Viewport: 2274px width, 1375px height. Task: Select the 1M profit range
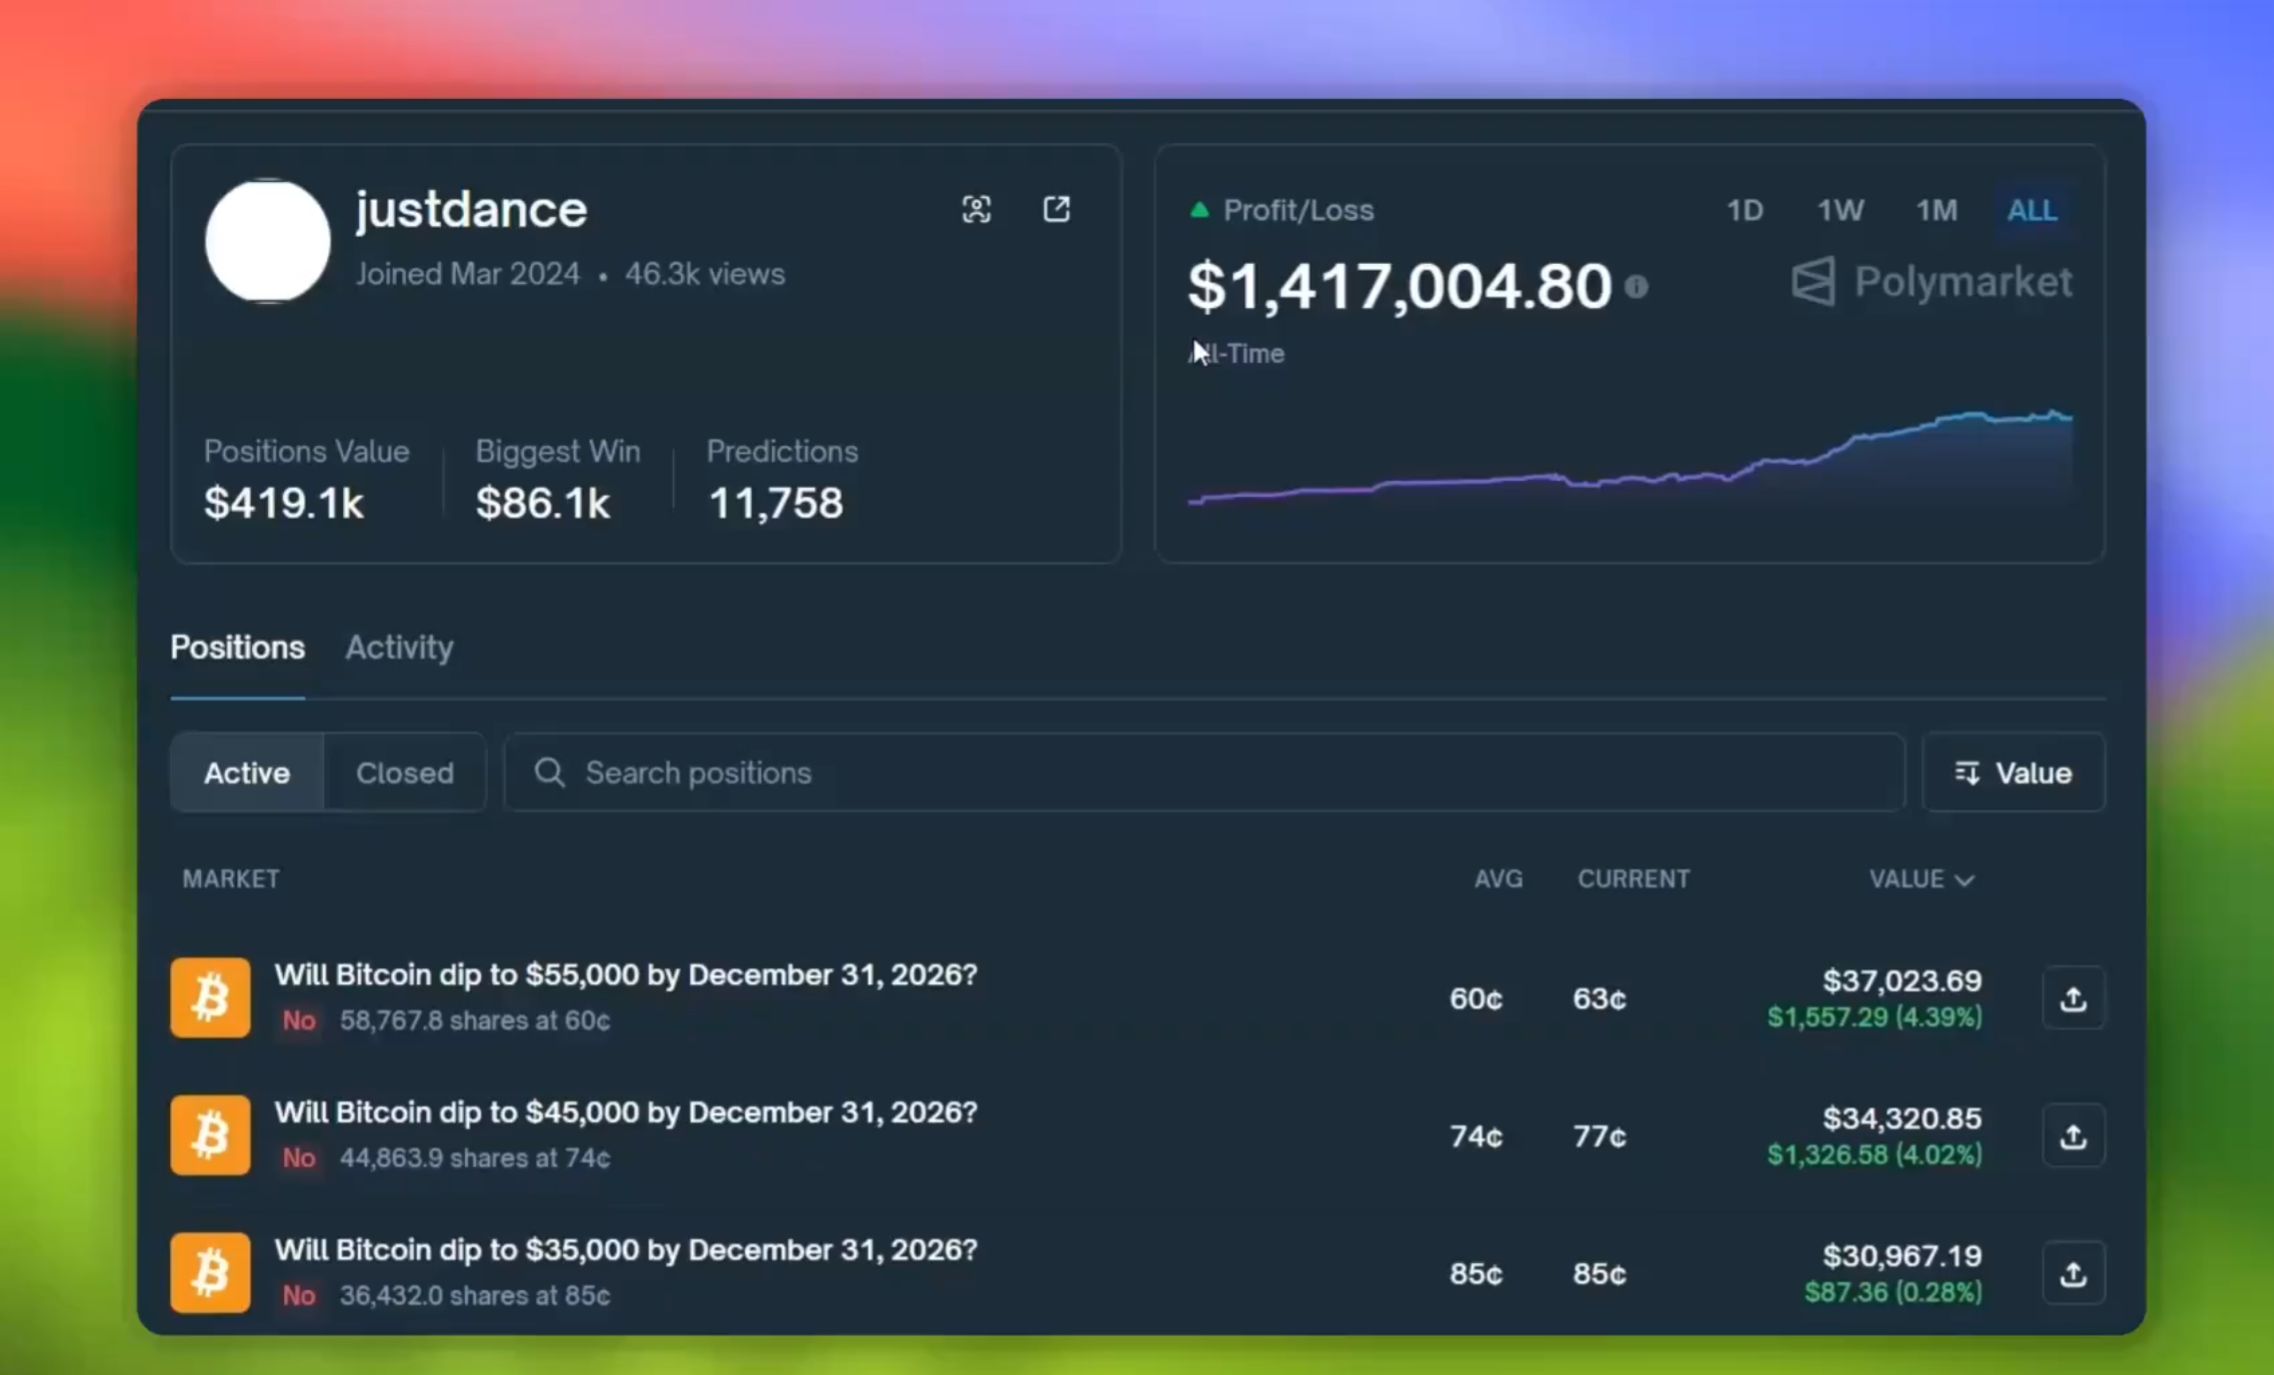pyautogui.click(x=1935, y=210)
